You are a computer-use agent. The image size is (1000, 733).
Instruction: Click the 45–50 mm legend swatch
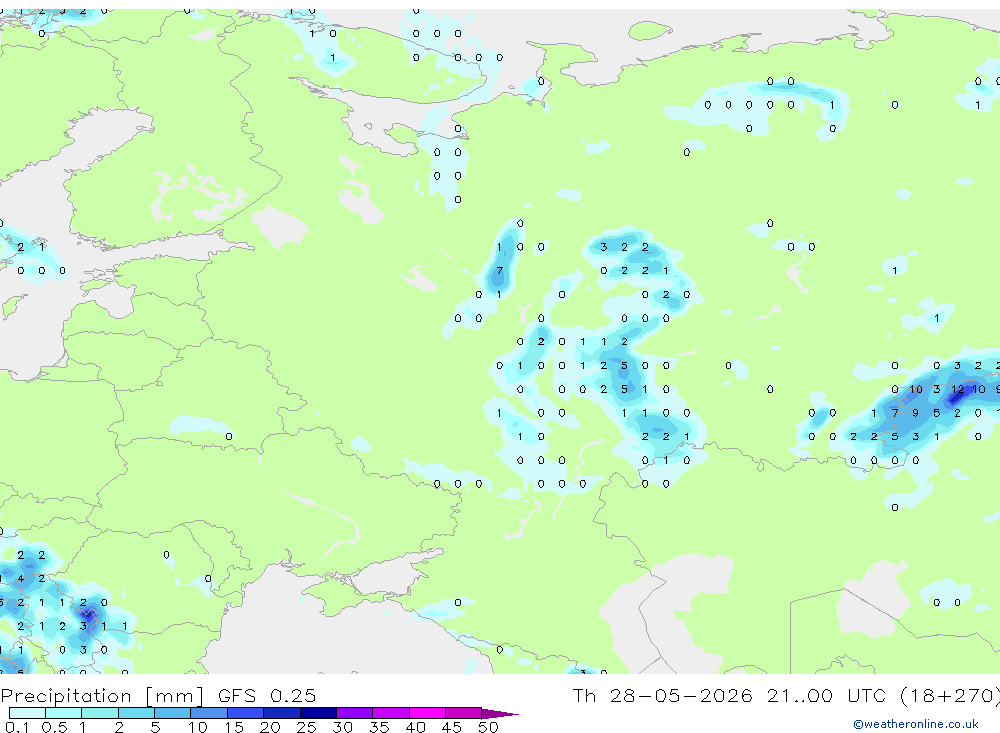pyautogui.click(x=464, y=713)
